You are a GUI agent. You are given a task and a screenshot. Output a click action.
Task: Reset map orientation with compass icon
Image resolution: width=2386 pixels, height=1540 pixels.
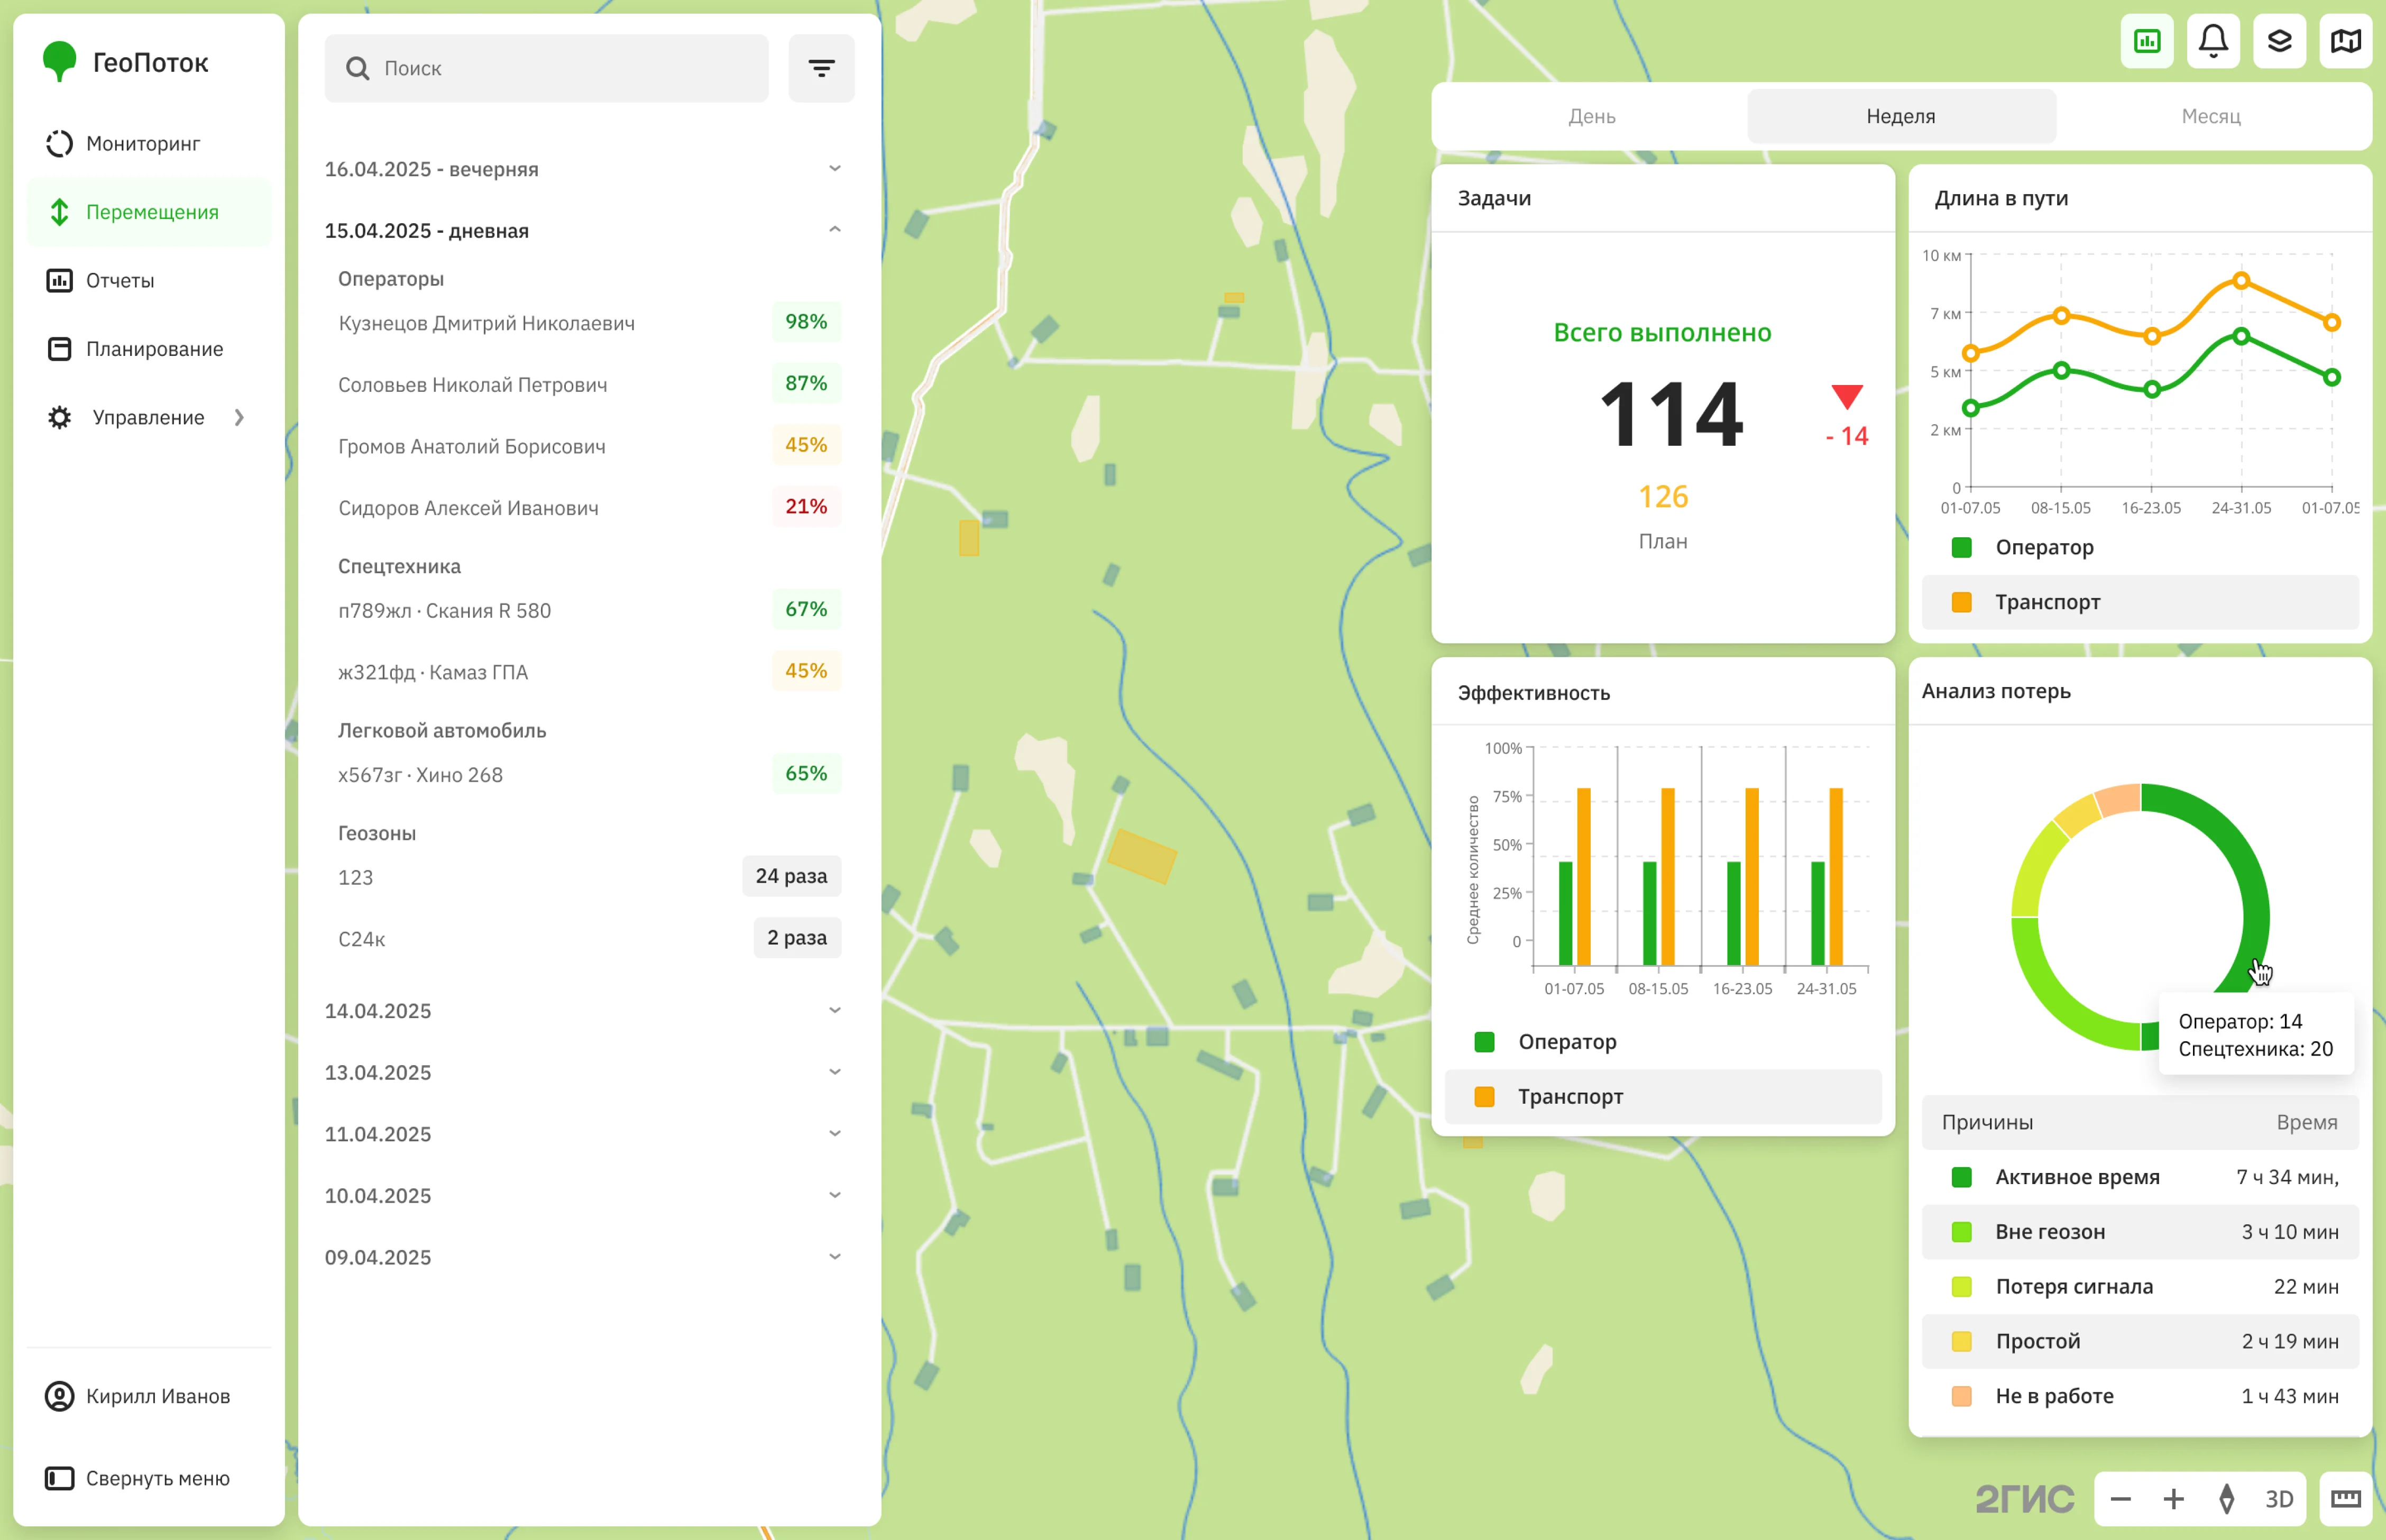(2226, 1498)
